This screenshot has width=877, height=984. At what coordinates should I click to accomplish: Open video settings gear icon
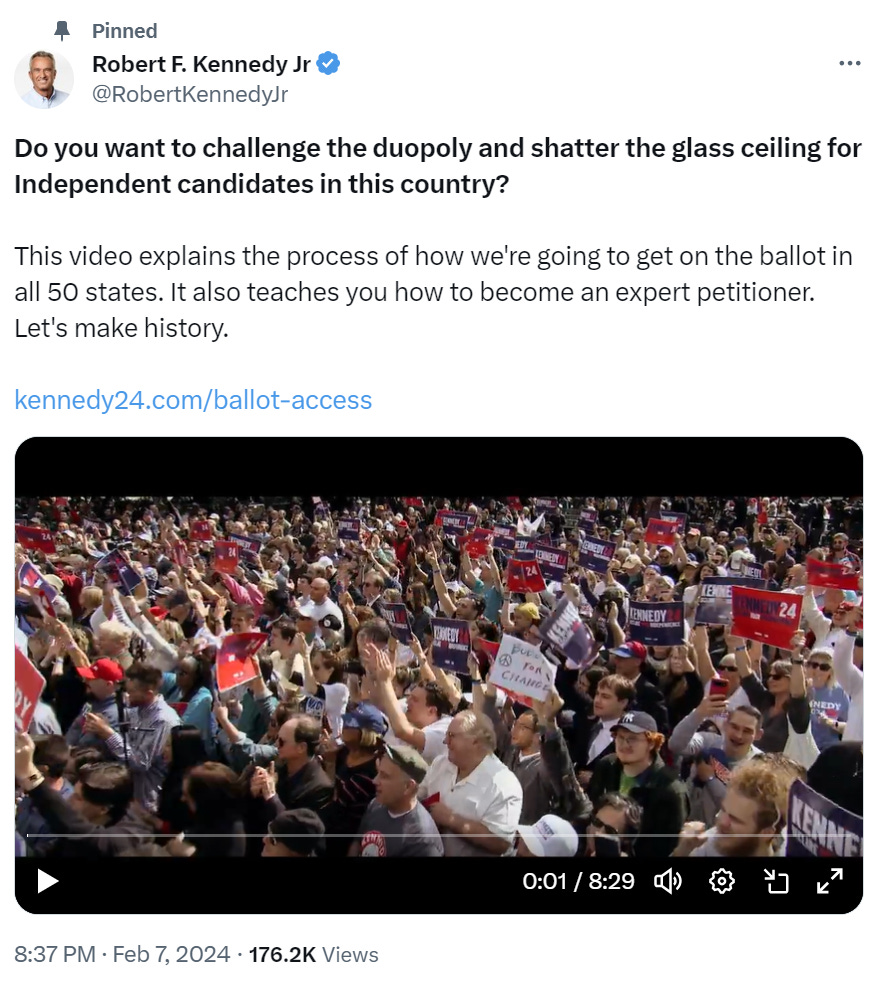(x=721, y=881)
